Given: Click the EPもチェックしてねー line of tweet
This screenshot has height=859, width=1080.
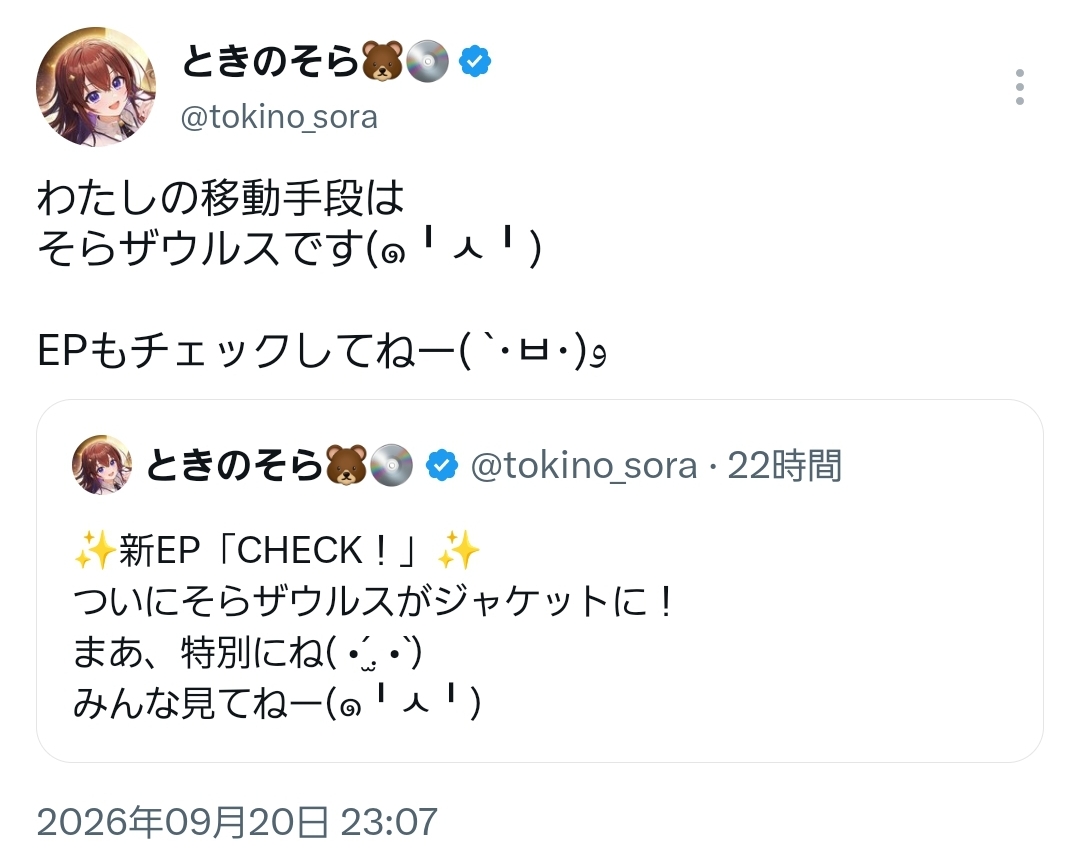Looking at the screenshot, I should click(322, 350).
